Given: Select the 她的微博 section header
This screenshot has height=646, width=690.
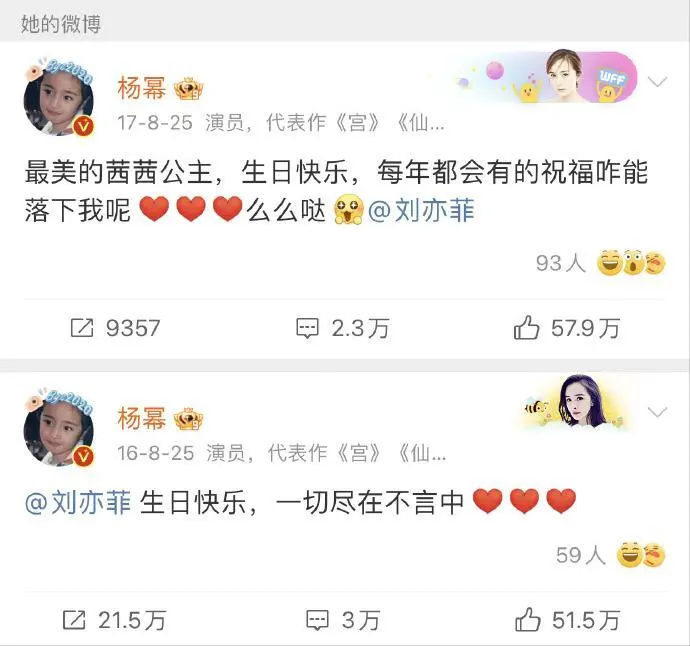Looking at the screenshot, I should point(61,24).
